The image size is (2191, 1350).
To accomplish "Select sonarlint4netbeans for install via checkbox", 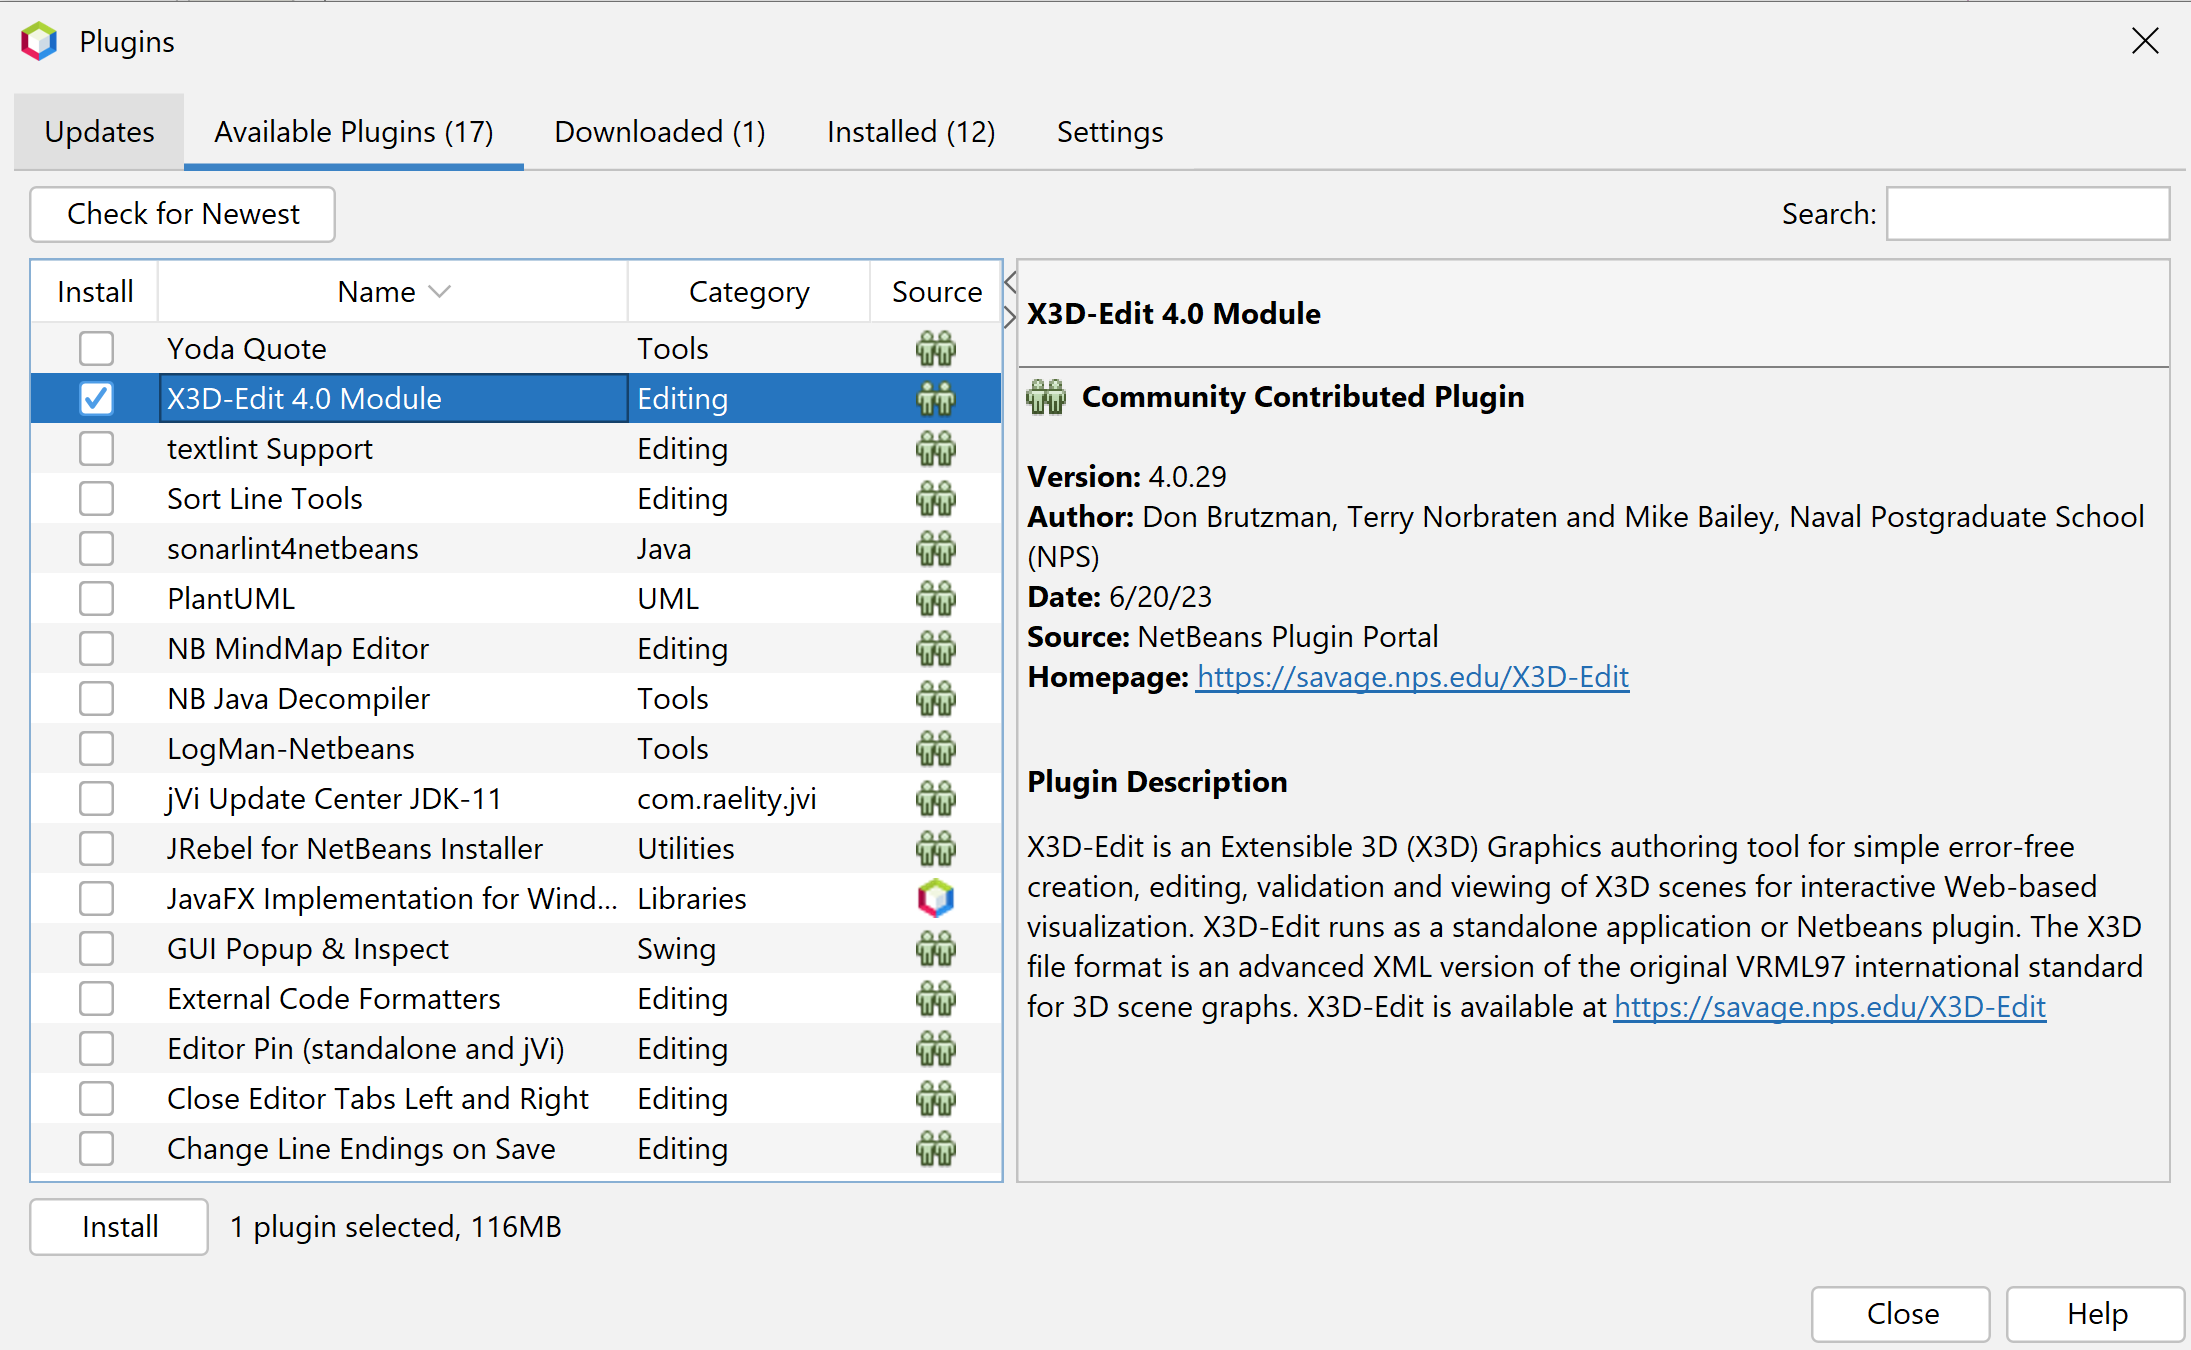I will (96, 548).
